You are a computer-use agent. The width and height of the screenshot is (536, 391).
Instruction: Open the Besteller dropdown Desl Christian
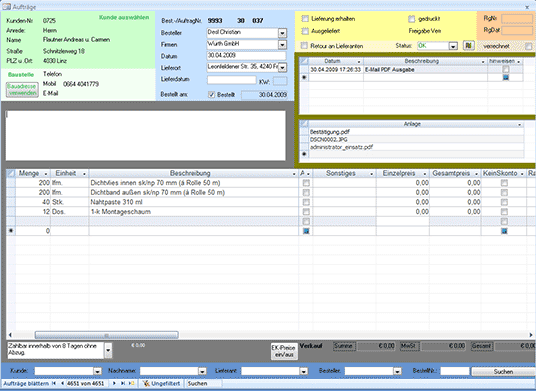click(282, 33)
